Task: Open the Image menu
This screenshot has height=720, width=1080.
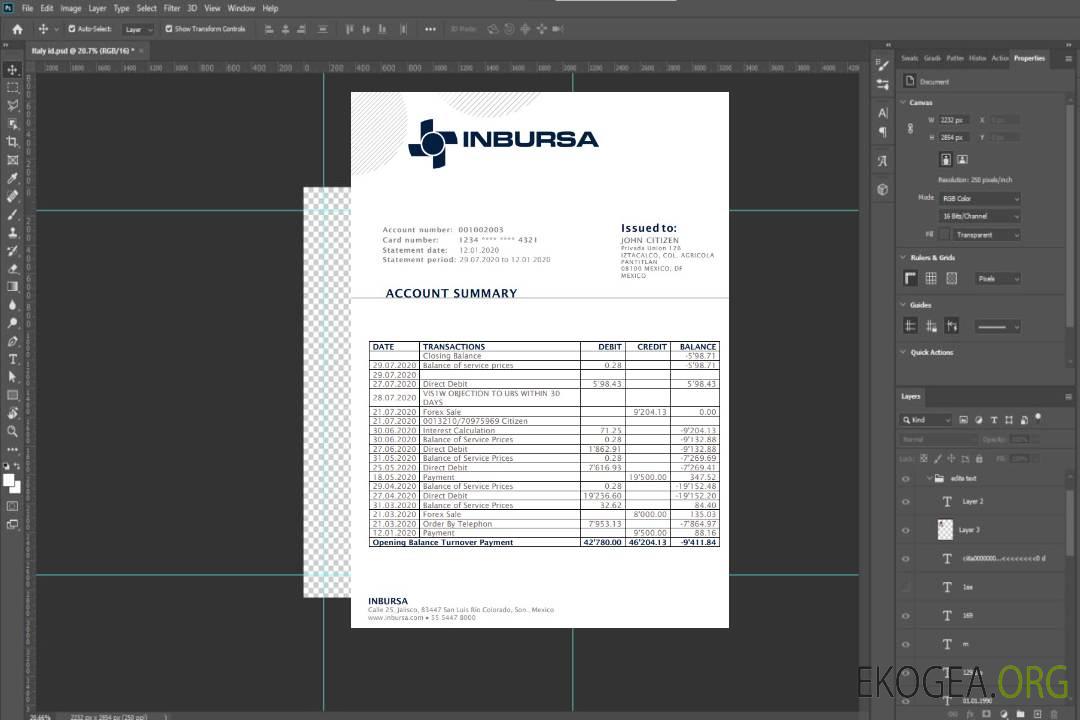Action: pos(70,8)
